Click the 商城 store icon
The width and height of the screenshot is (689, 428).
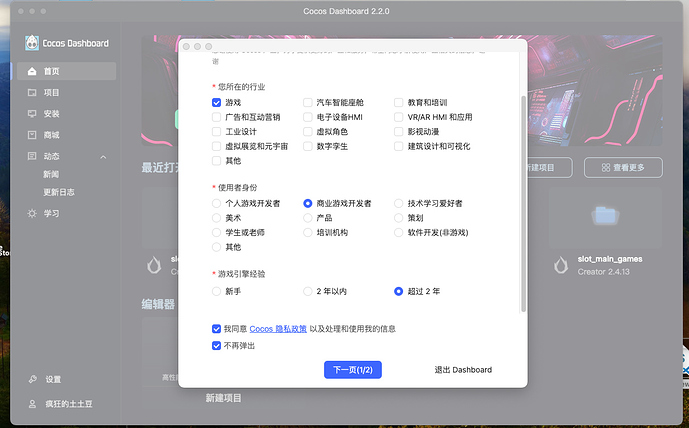pos(32,135)
